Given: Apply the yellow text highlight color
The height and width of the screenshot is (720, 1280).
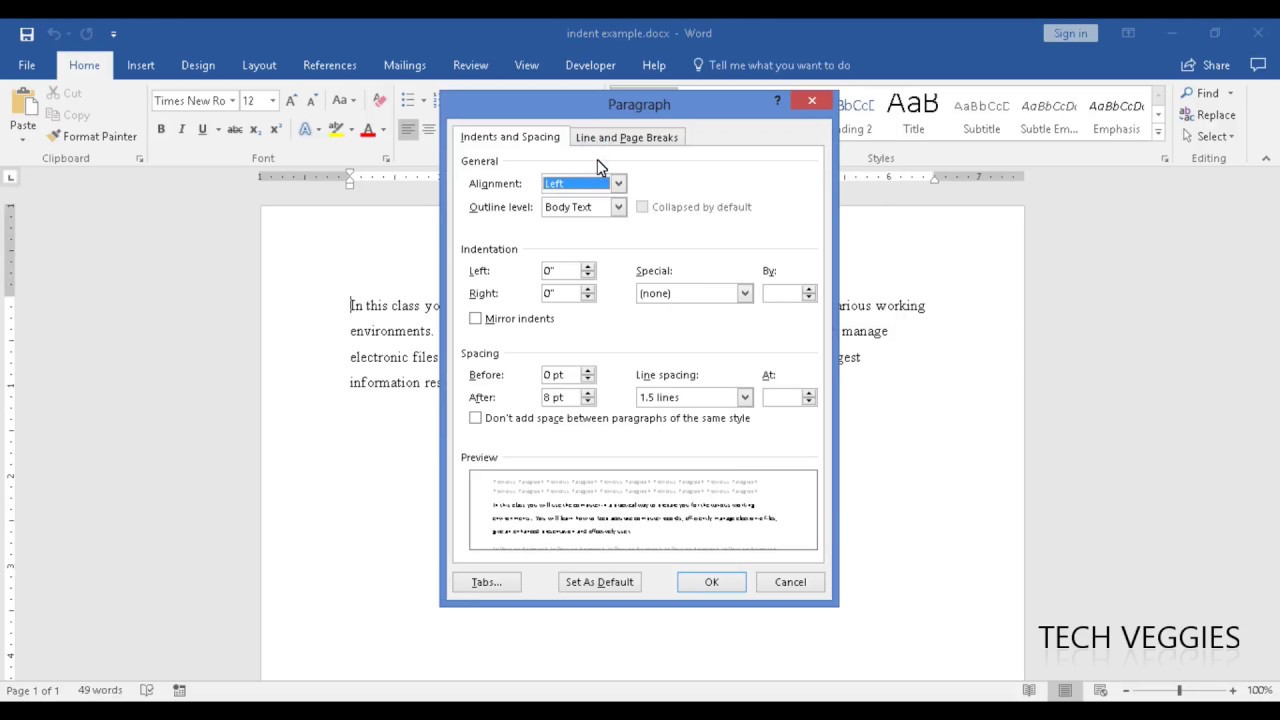Looking at the screenshot, I should 336,130.
